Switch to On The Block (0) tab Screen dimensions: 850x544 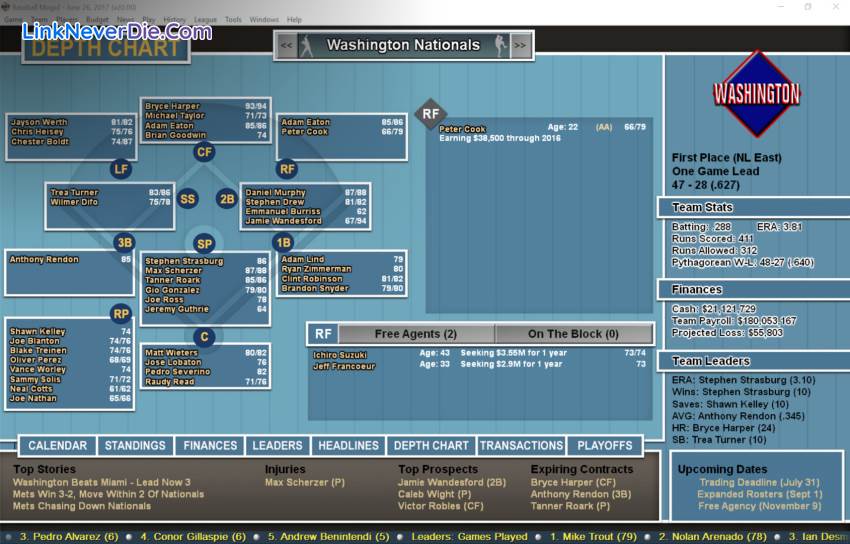pos(573,334)
